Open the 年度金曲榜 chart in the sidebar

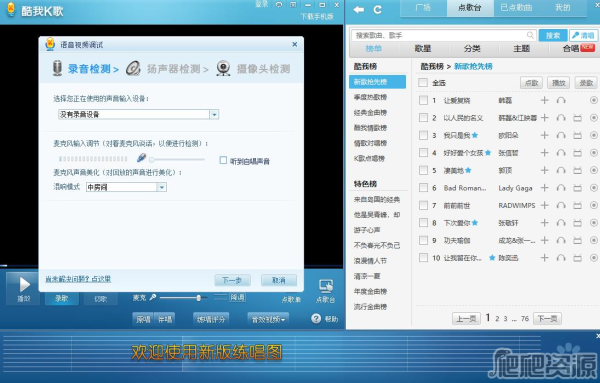point(370,292)
